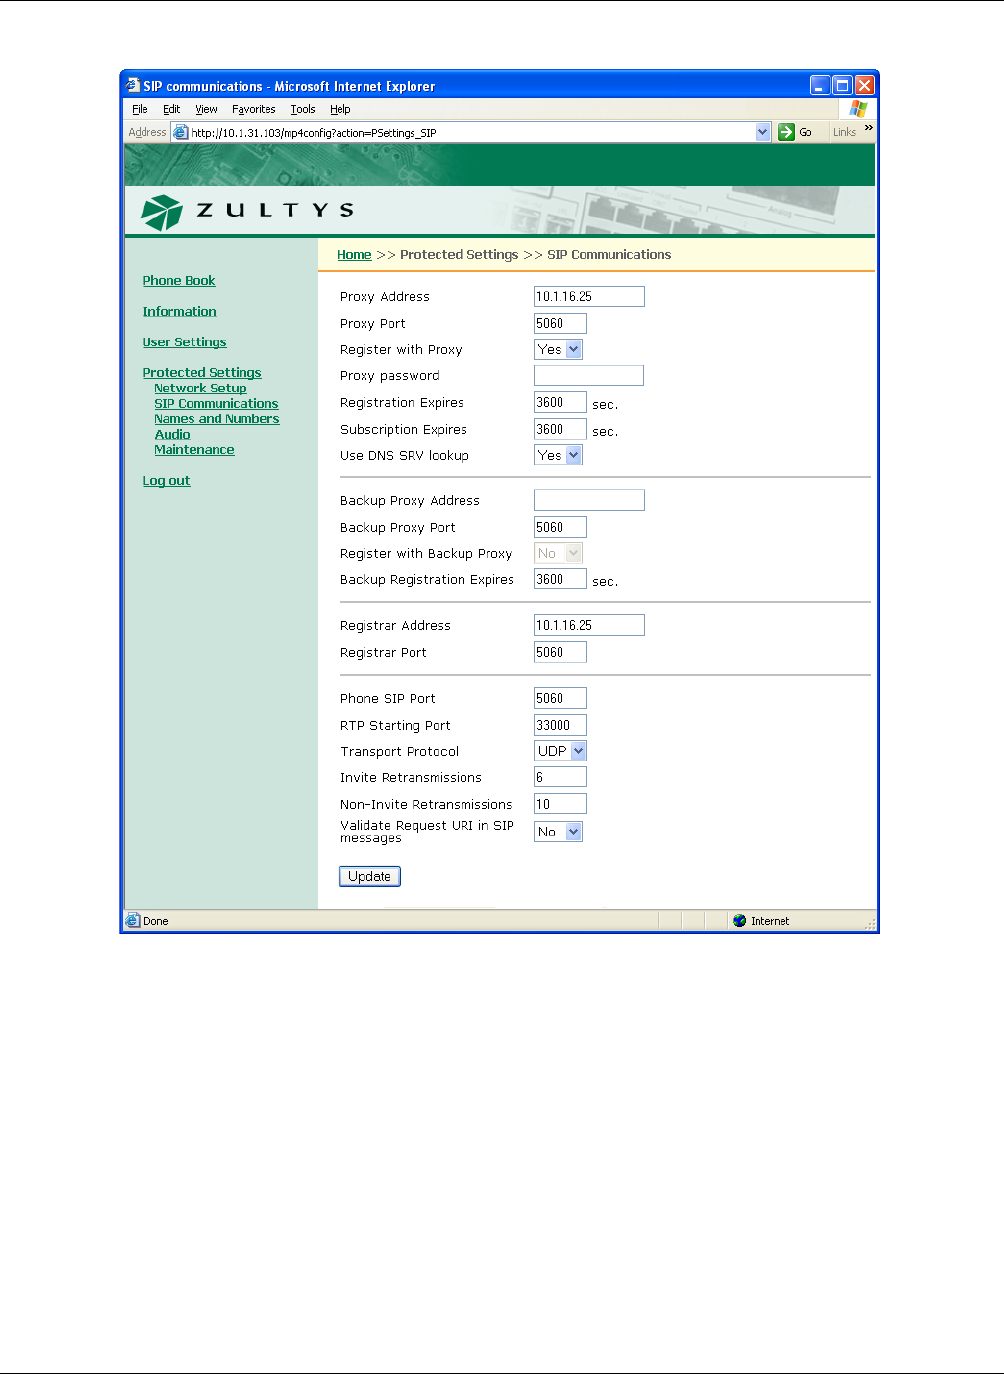Click the Phone SIP Port field
Image resolution: width=1004 pixels, height=1374 pixels.
point(560,698)
